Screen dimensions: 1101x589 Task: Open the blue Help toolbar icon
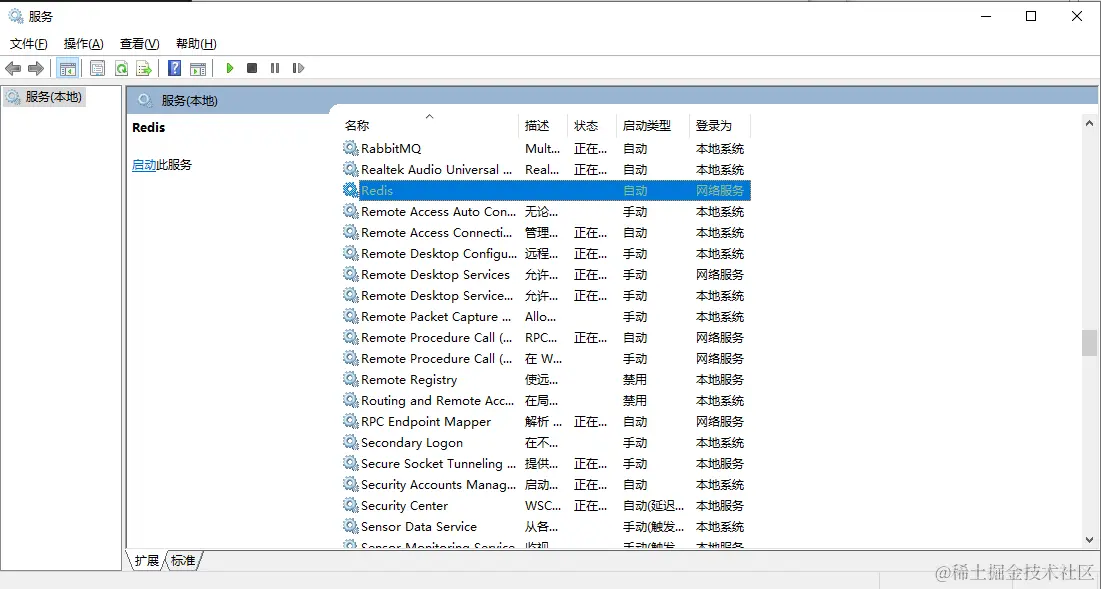coord(175,68)
